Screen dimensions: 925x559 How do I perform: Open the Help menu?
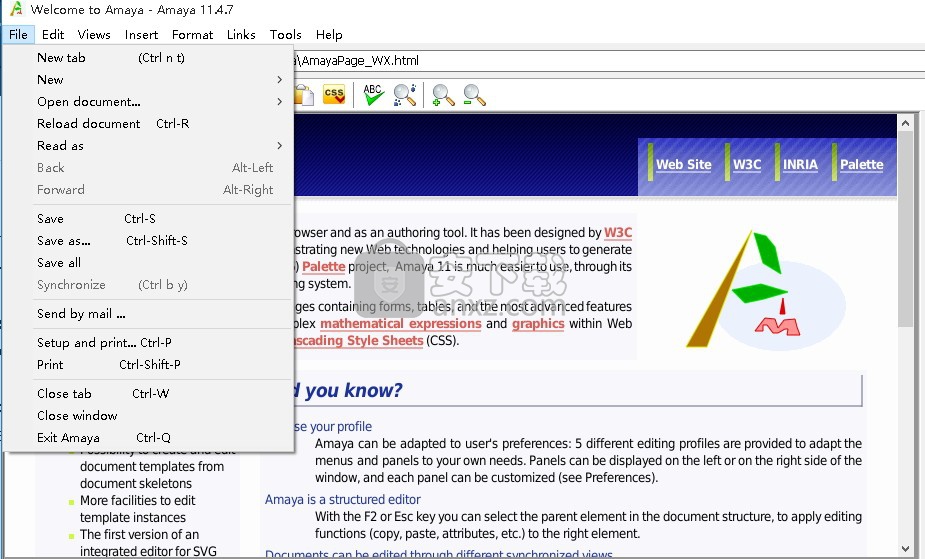pos(329,35)
